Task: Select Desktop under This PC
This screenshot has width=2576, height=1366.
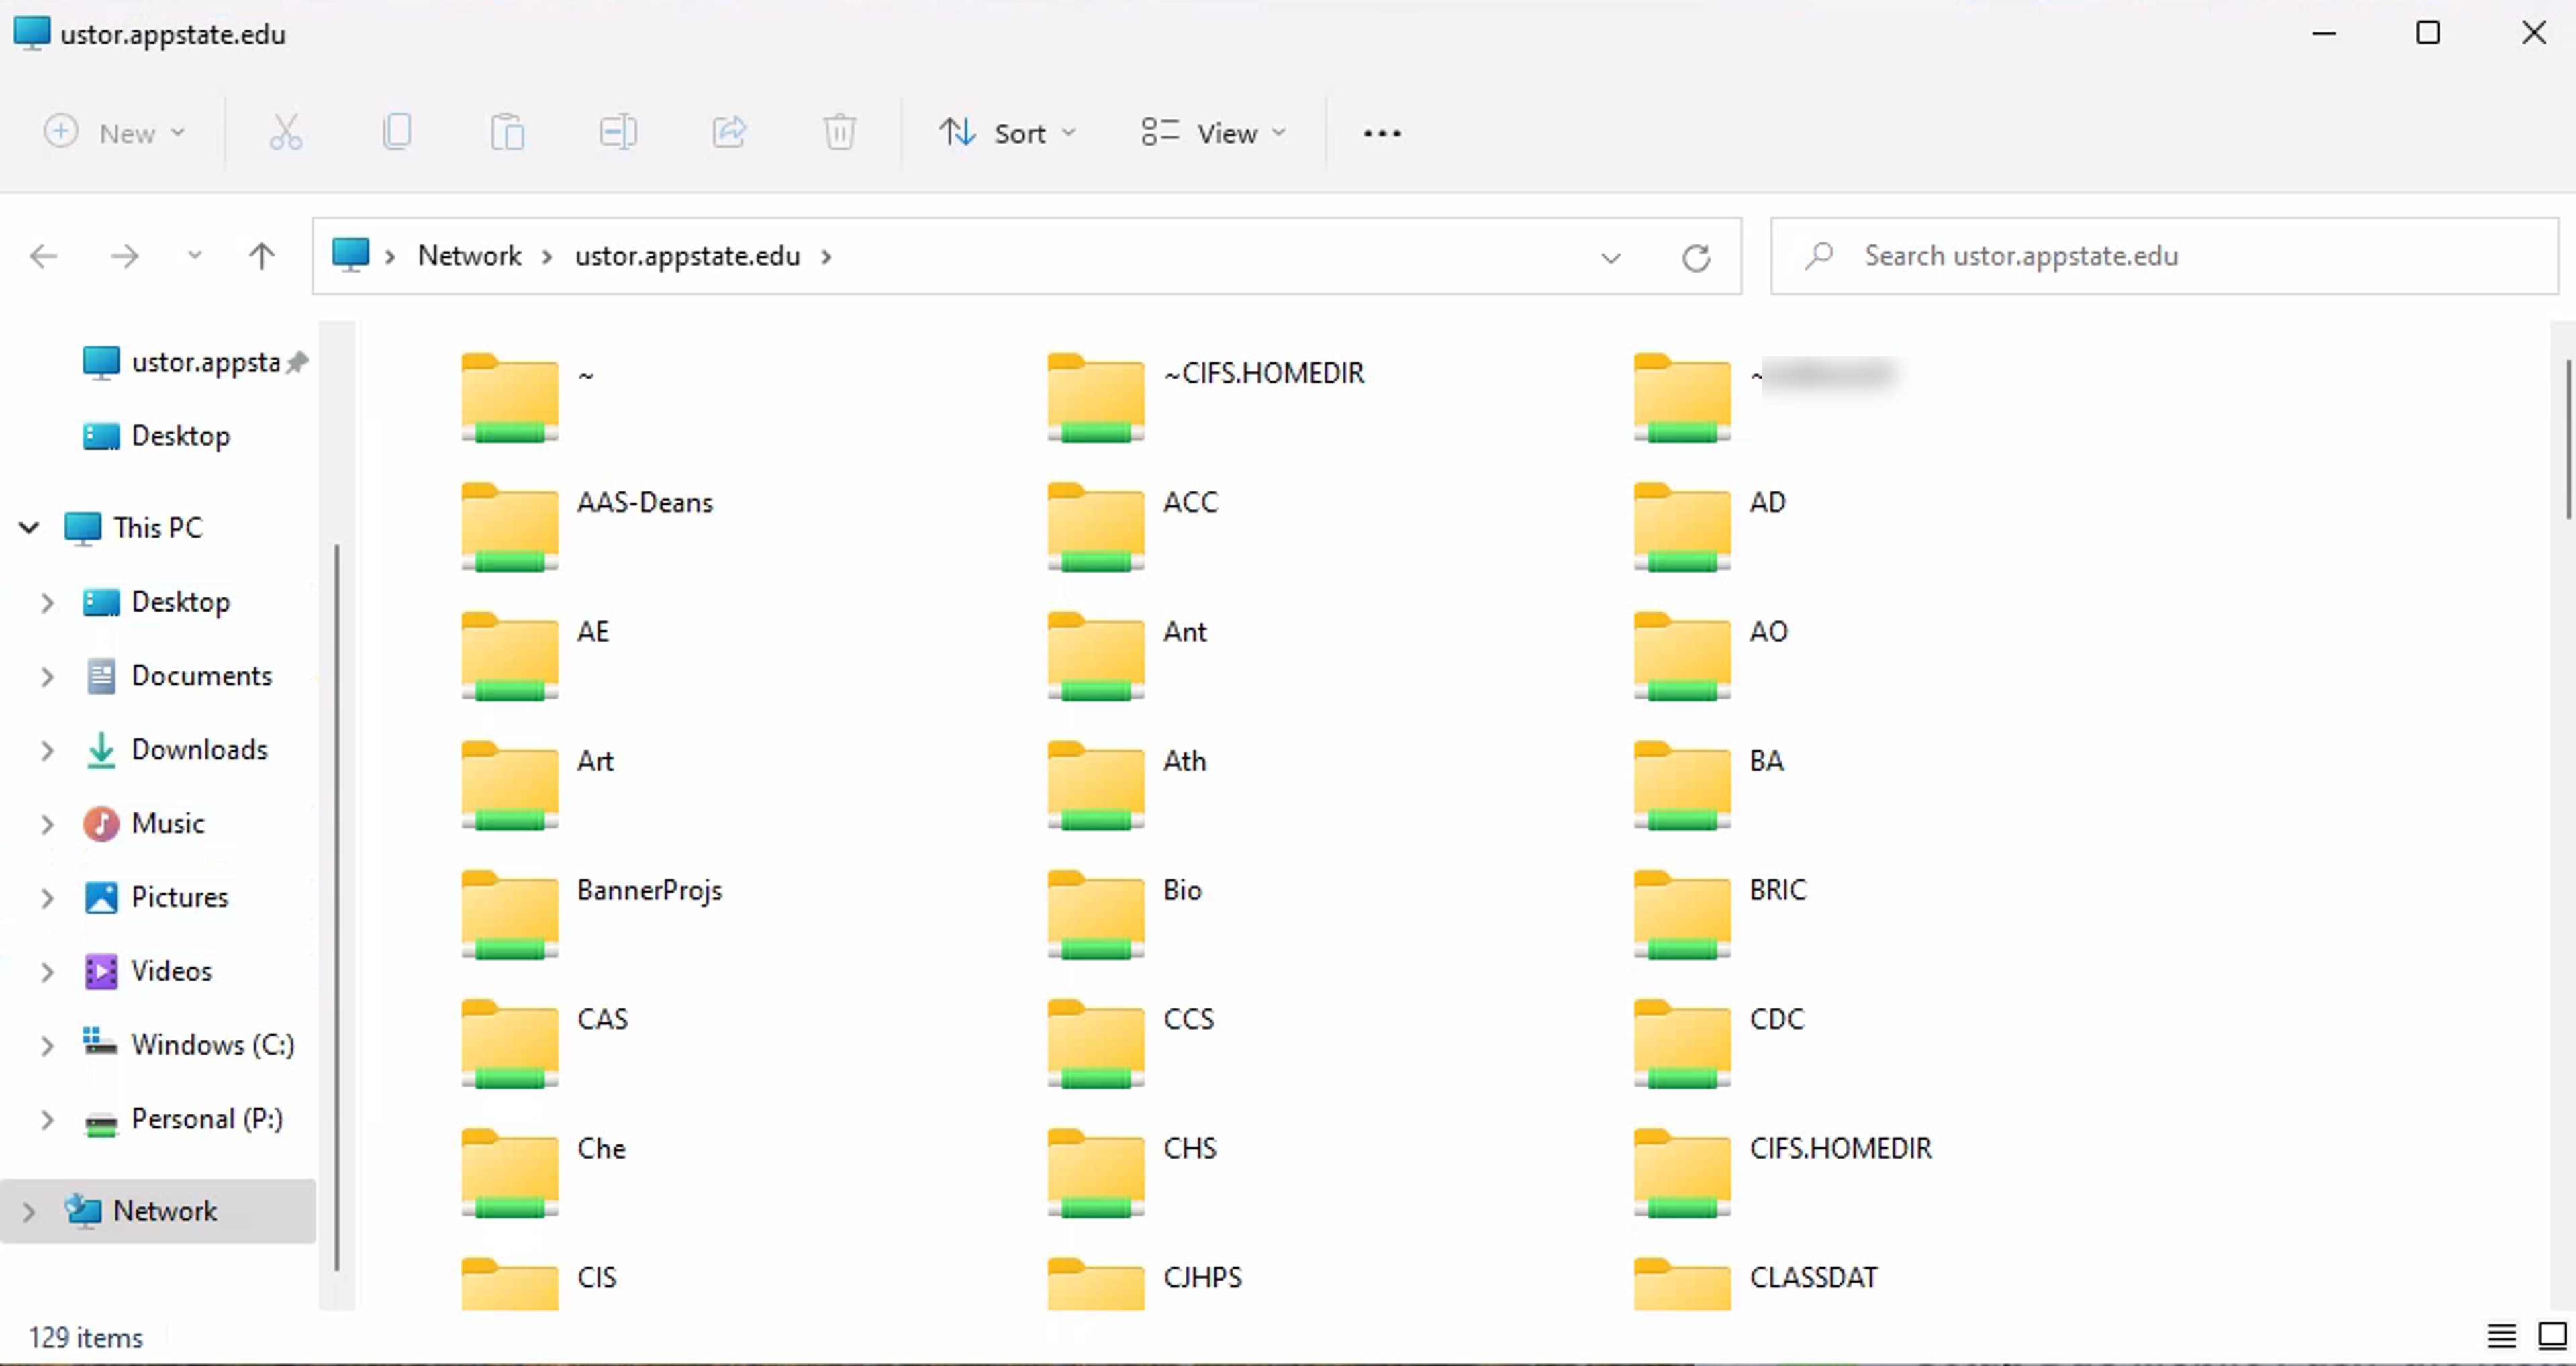Action: (x=156, y=602)
